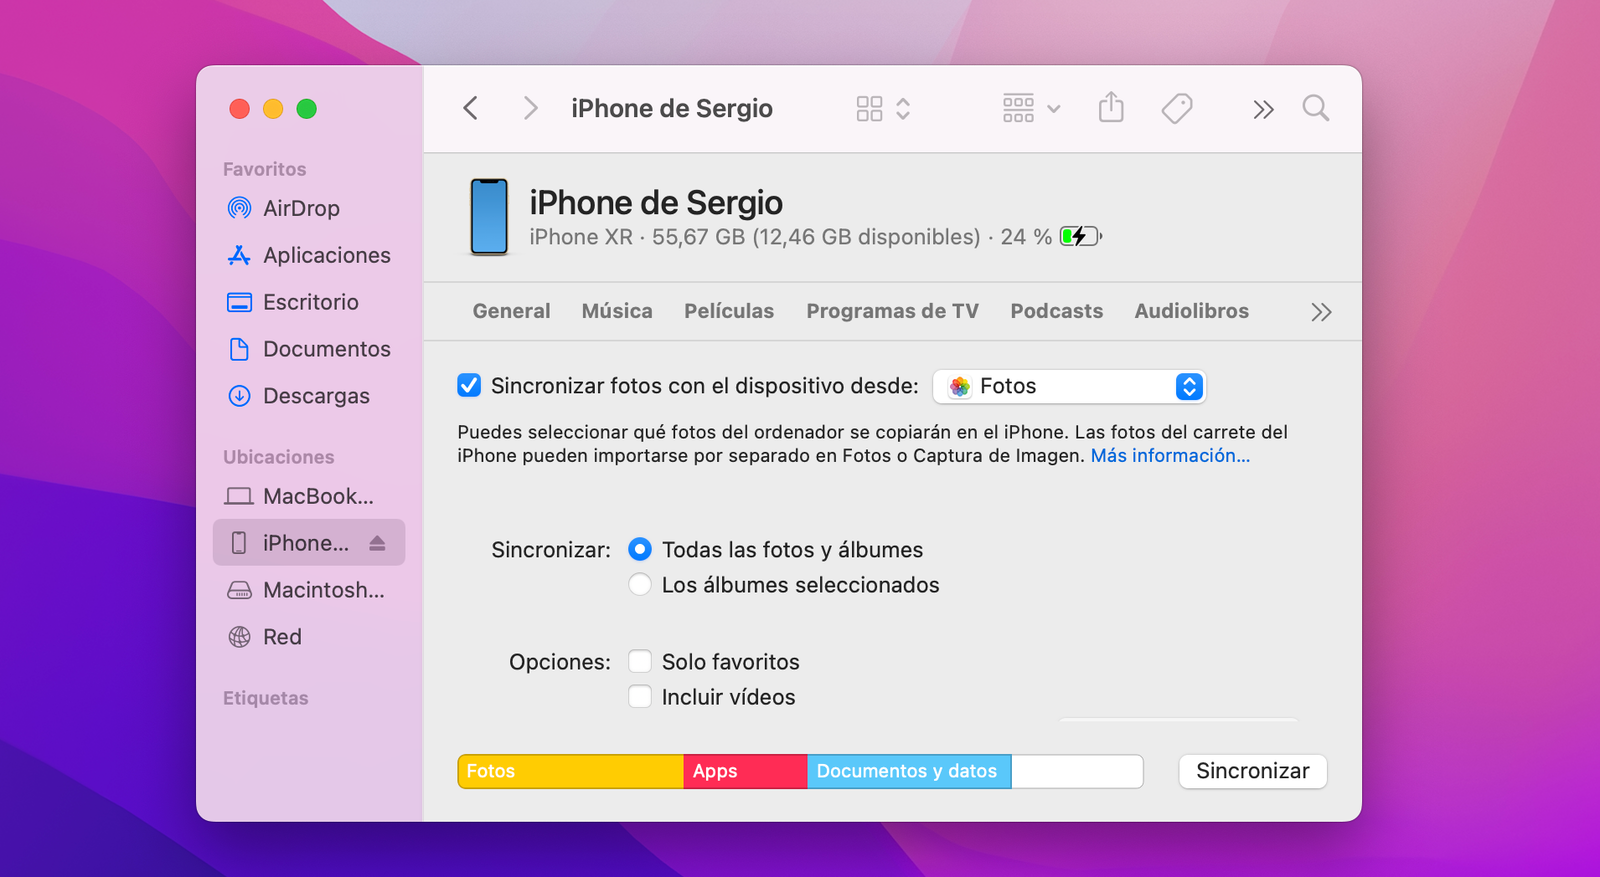Click the iPhone device image

pos(489,217)
